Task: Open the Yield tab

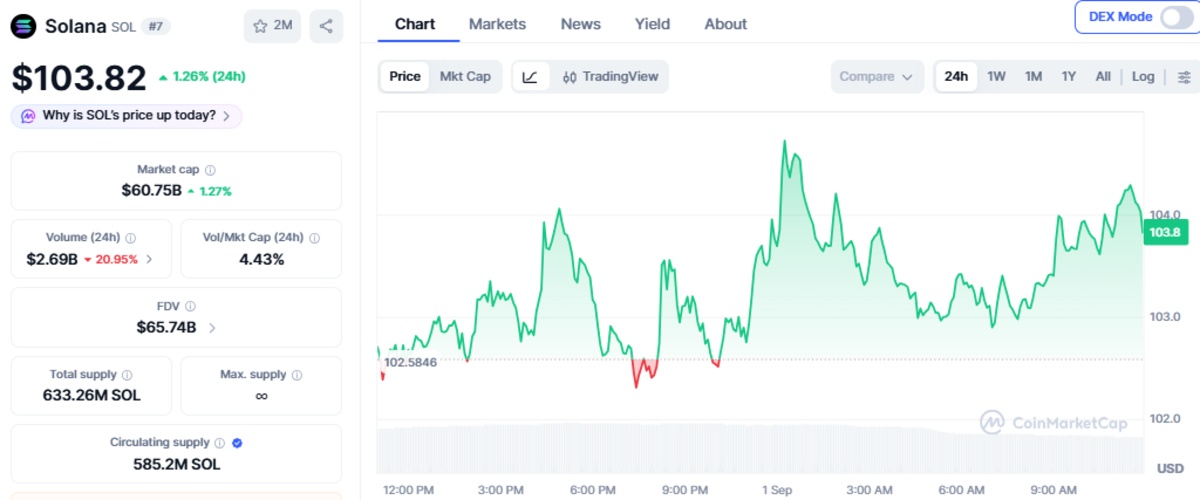Action: [x=653, y=24]
